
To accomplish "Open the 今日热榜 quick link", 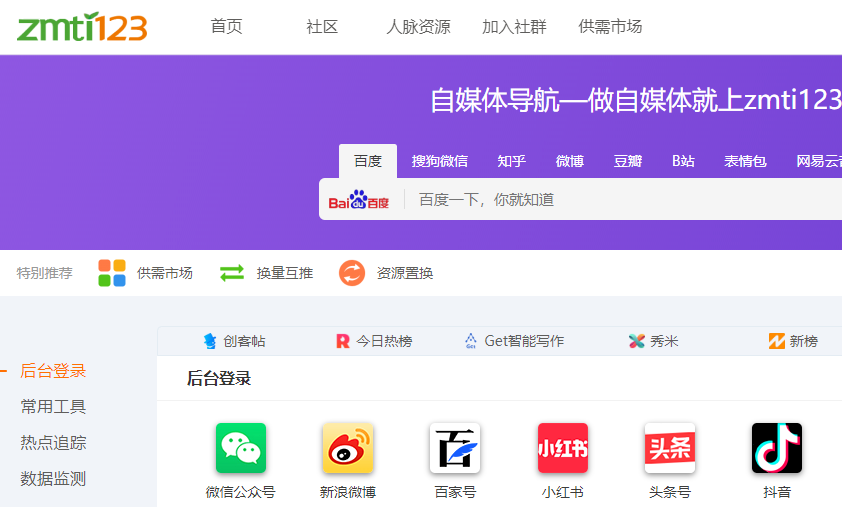I will [x=374, y=341].
